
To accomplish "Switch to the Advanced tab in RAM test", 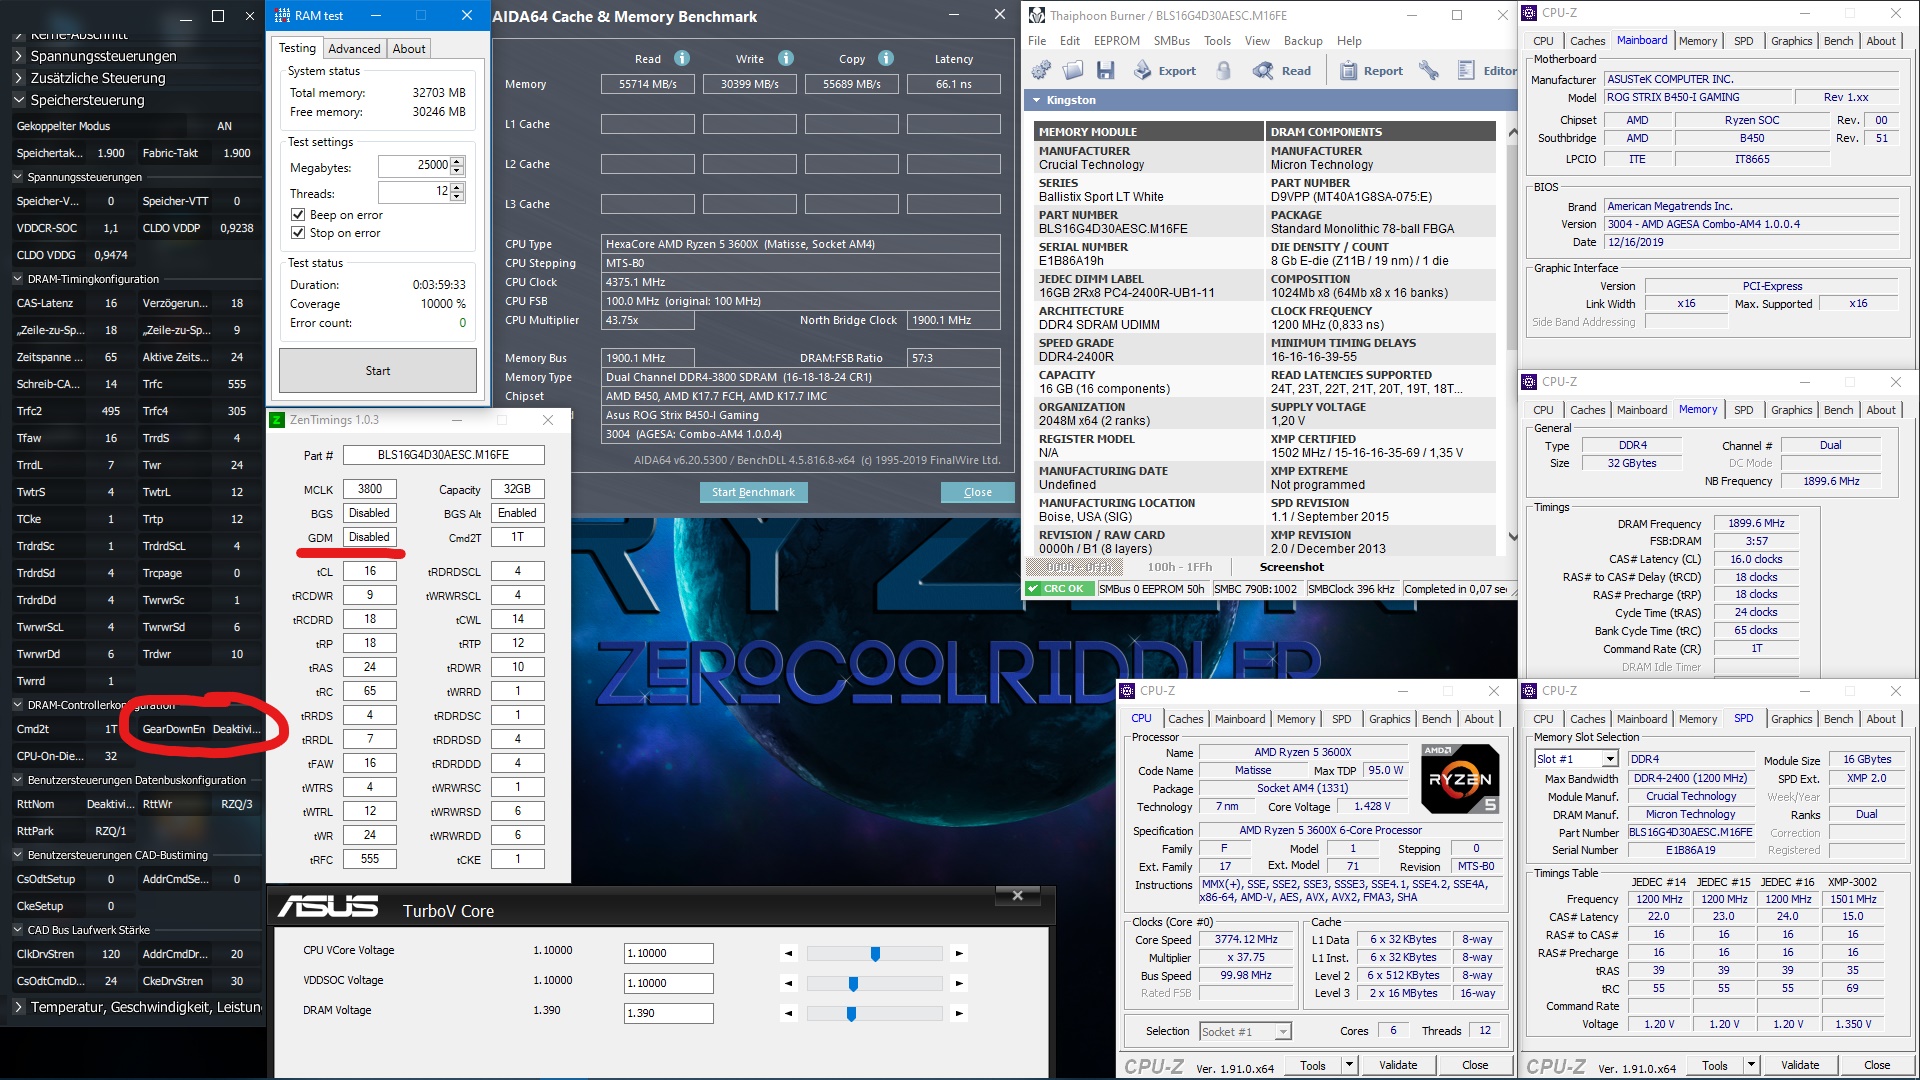I will (354, 48).
